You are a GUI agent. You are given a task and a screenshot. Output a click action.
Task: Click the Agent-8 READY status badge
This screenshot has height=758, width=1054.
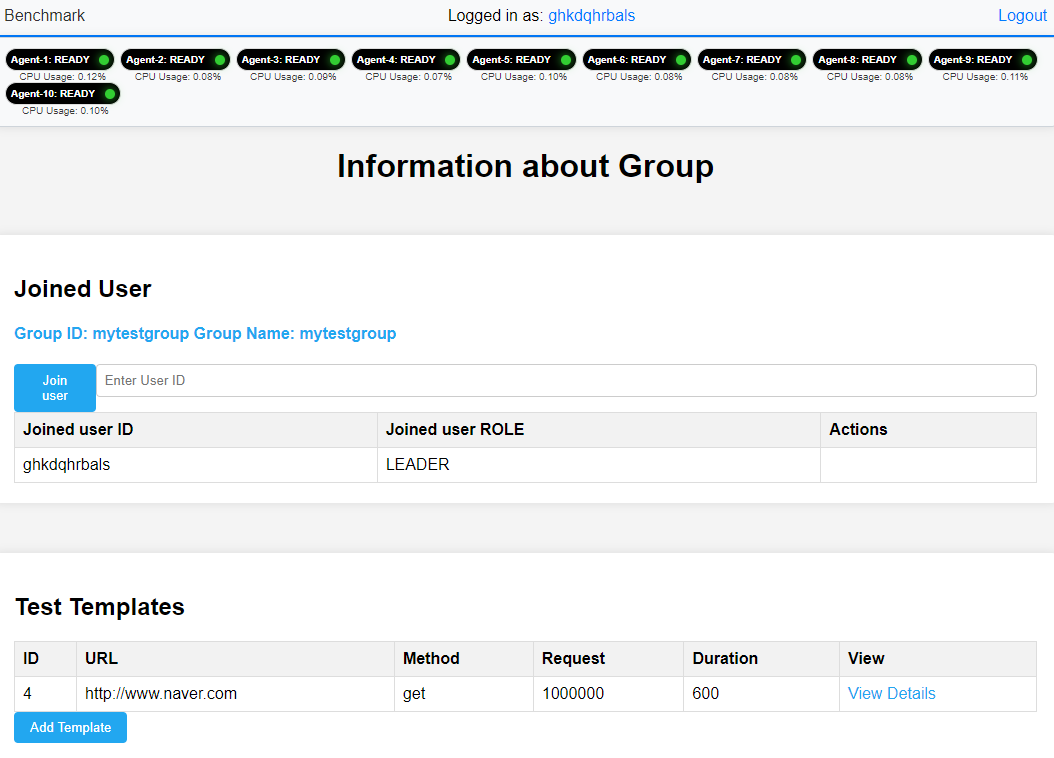pyautogui.click(x=868, y=60)
